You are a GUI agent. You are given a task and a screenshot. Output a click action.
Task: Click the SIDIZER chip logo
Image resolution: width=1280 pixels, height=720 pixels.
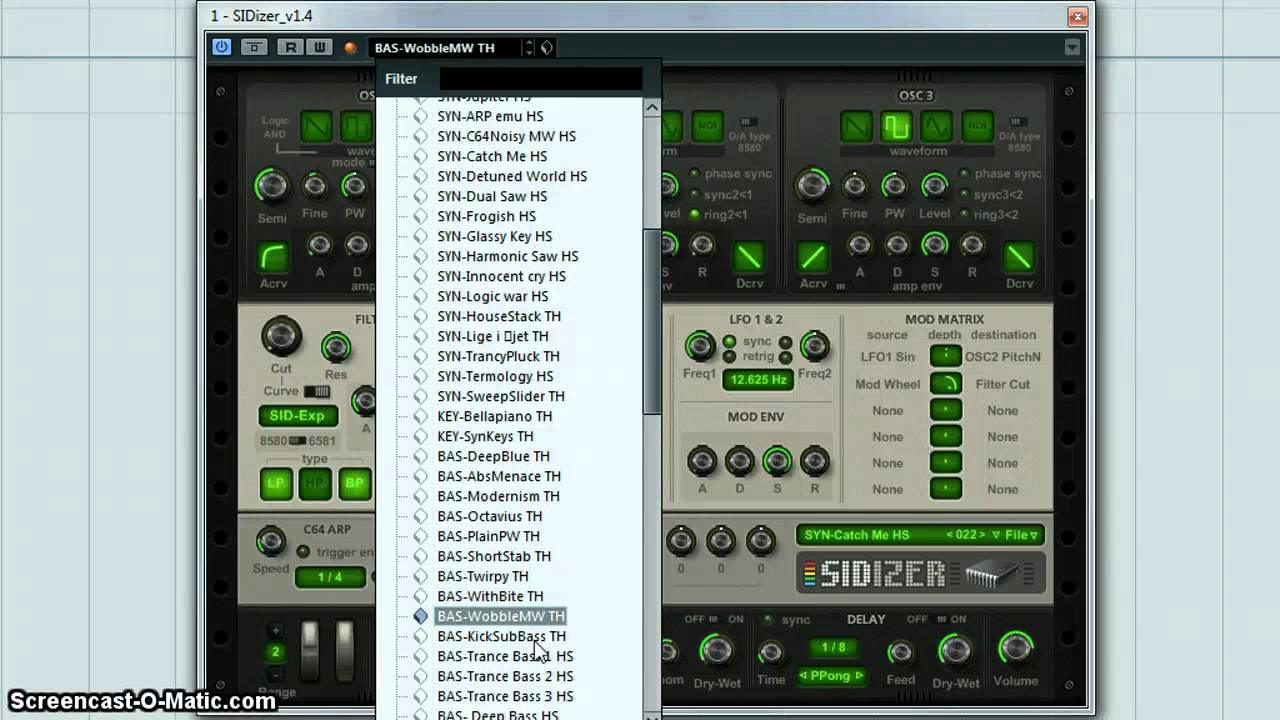click(x=920, y=573)
